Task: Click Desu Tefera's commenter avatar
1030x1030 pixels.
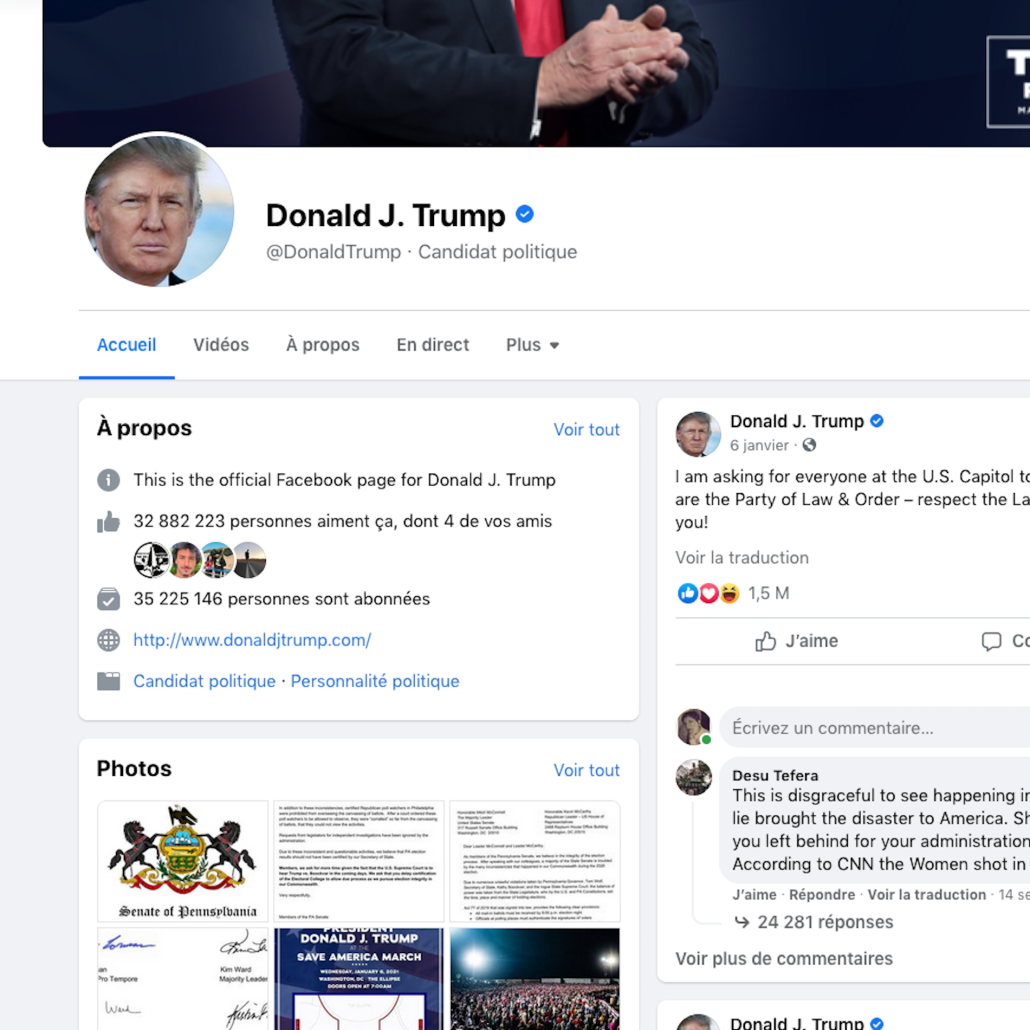Action: (x=694, y=777)
